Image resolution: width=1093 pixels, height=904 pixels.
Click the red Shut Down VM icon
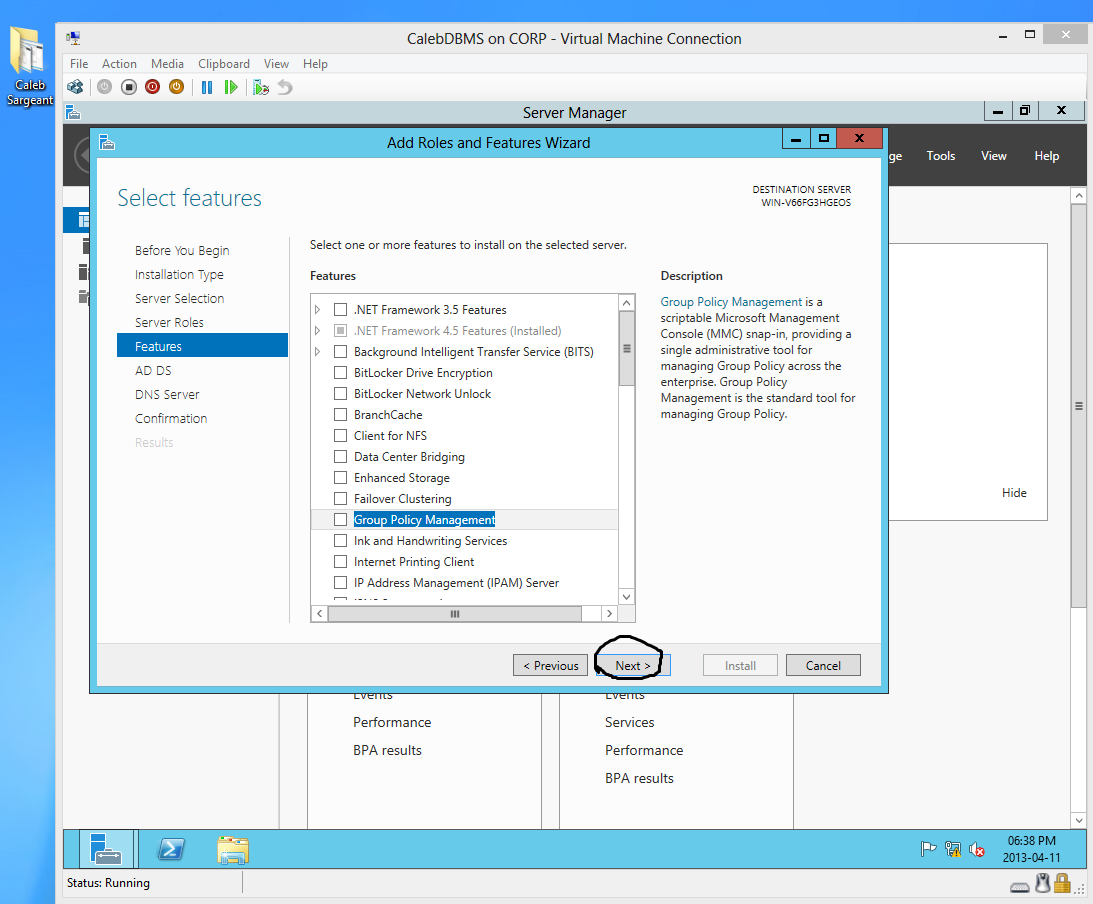(x=152, y=87)
